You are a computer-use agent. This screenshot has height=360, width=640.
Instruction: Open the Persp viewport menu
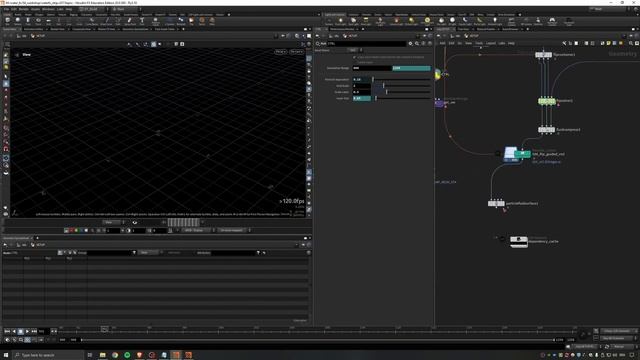280,52
